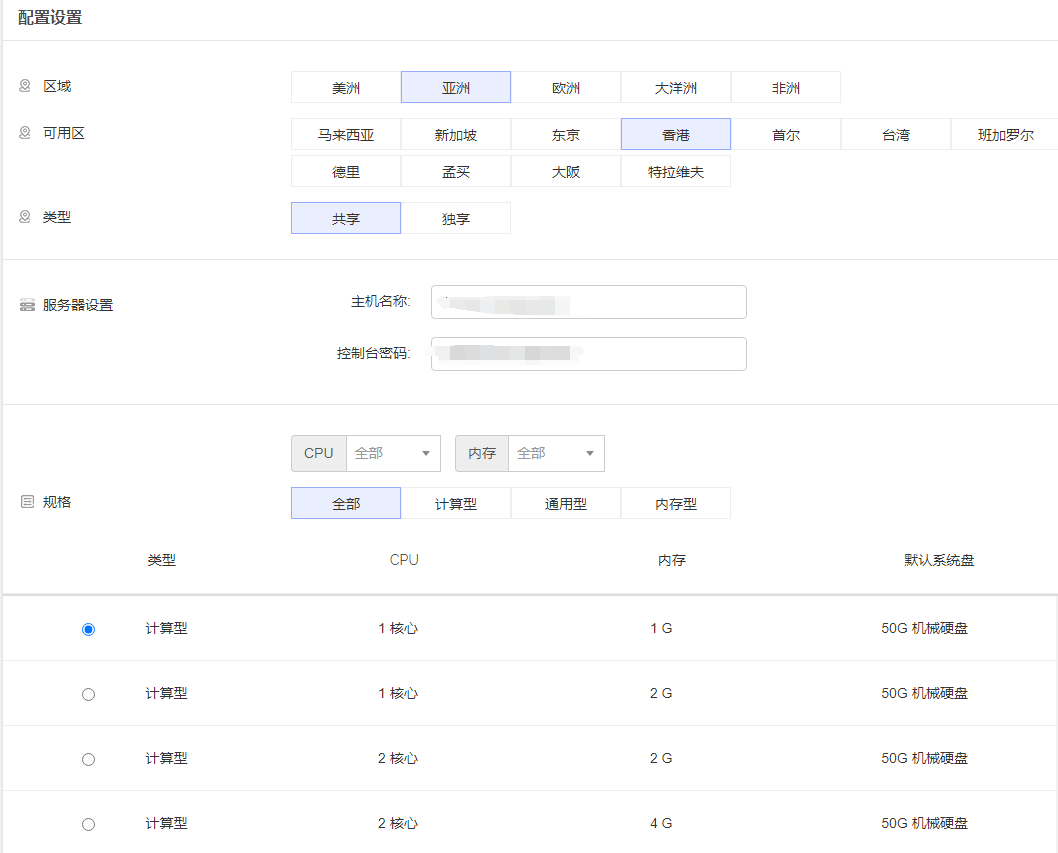Select the 独享 type option
This screenshot has height=853, width=1058.
coord(456,219)
